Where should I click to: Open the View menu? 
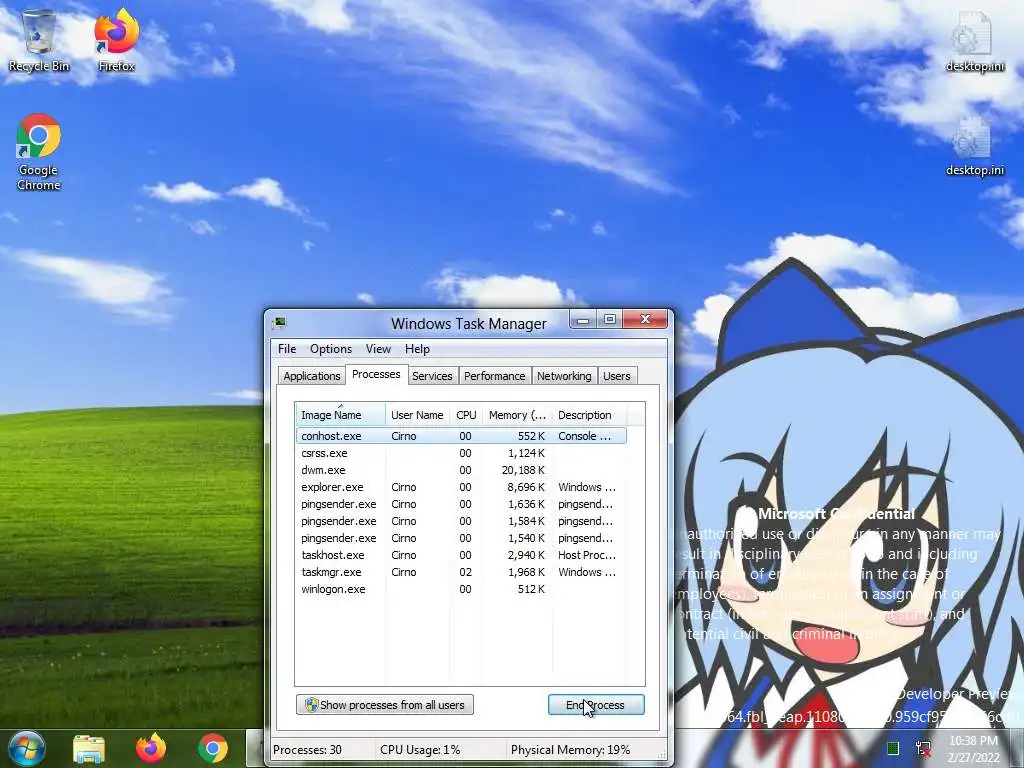coord(378,349)
